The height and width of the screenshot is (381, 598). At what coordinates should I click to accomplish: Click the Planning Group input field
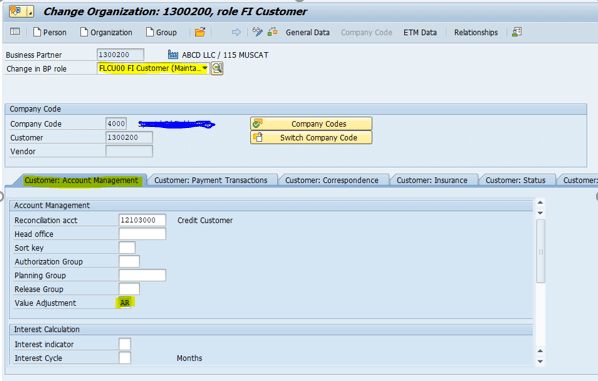[142, 275]
